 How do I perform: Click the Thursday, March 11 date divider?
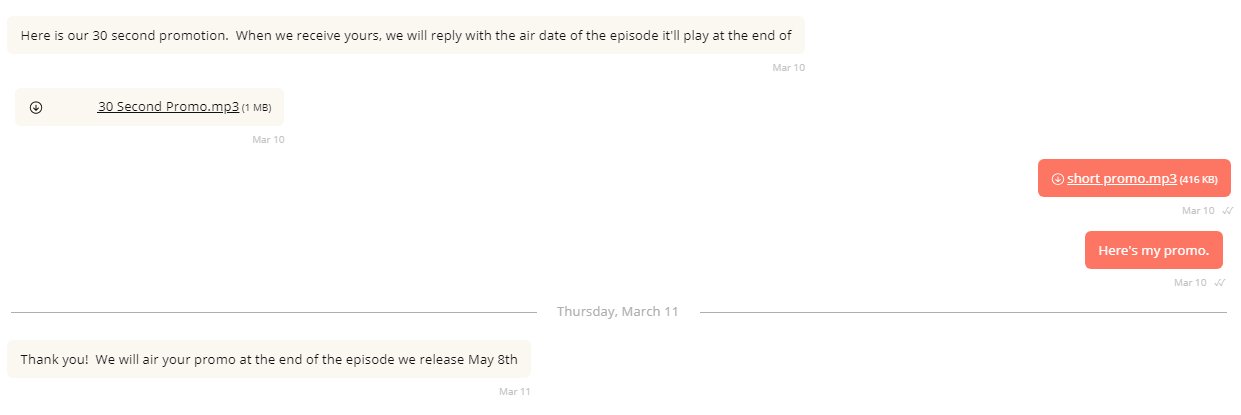pos(617,312)
